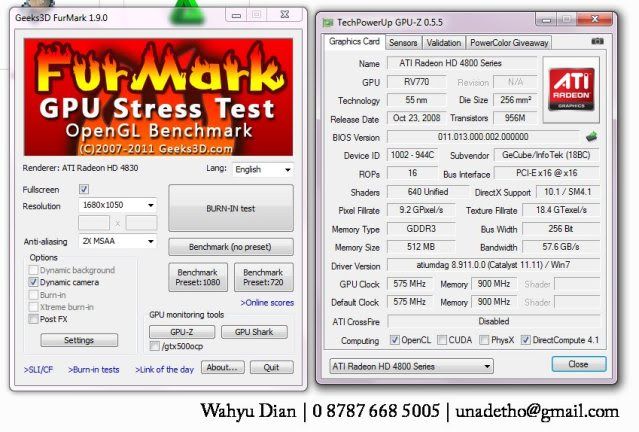
Task: Open the Anti-aliasing 2X MSAA dropdown
Action: pos(117,241)
